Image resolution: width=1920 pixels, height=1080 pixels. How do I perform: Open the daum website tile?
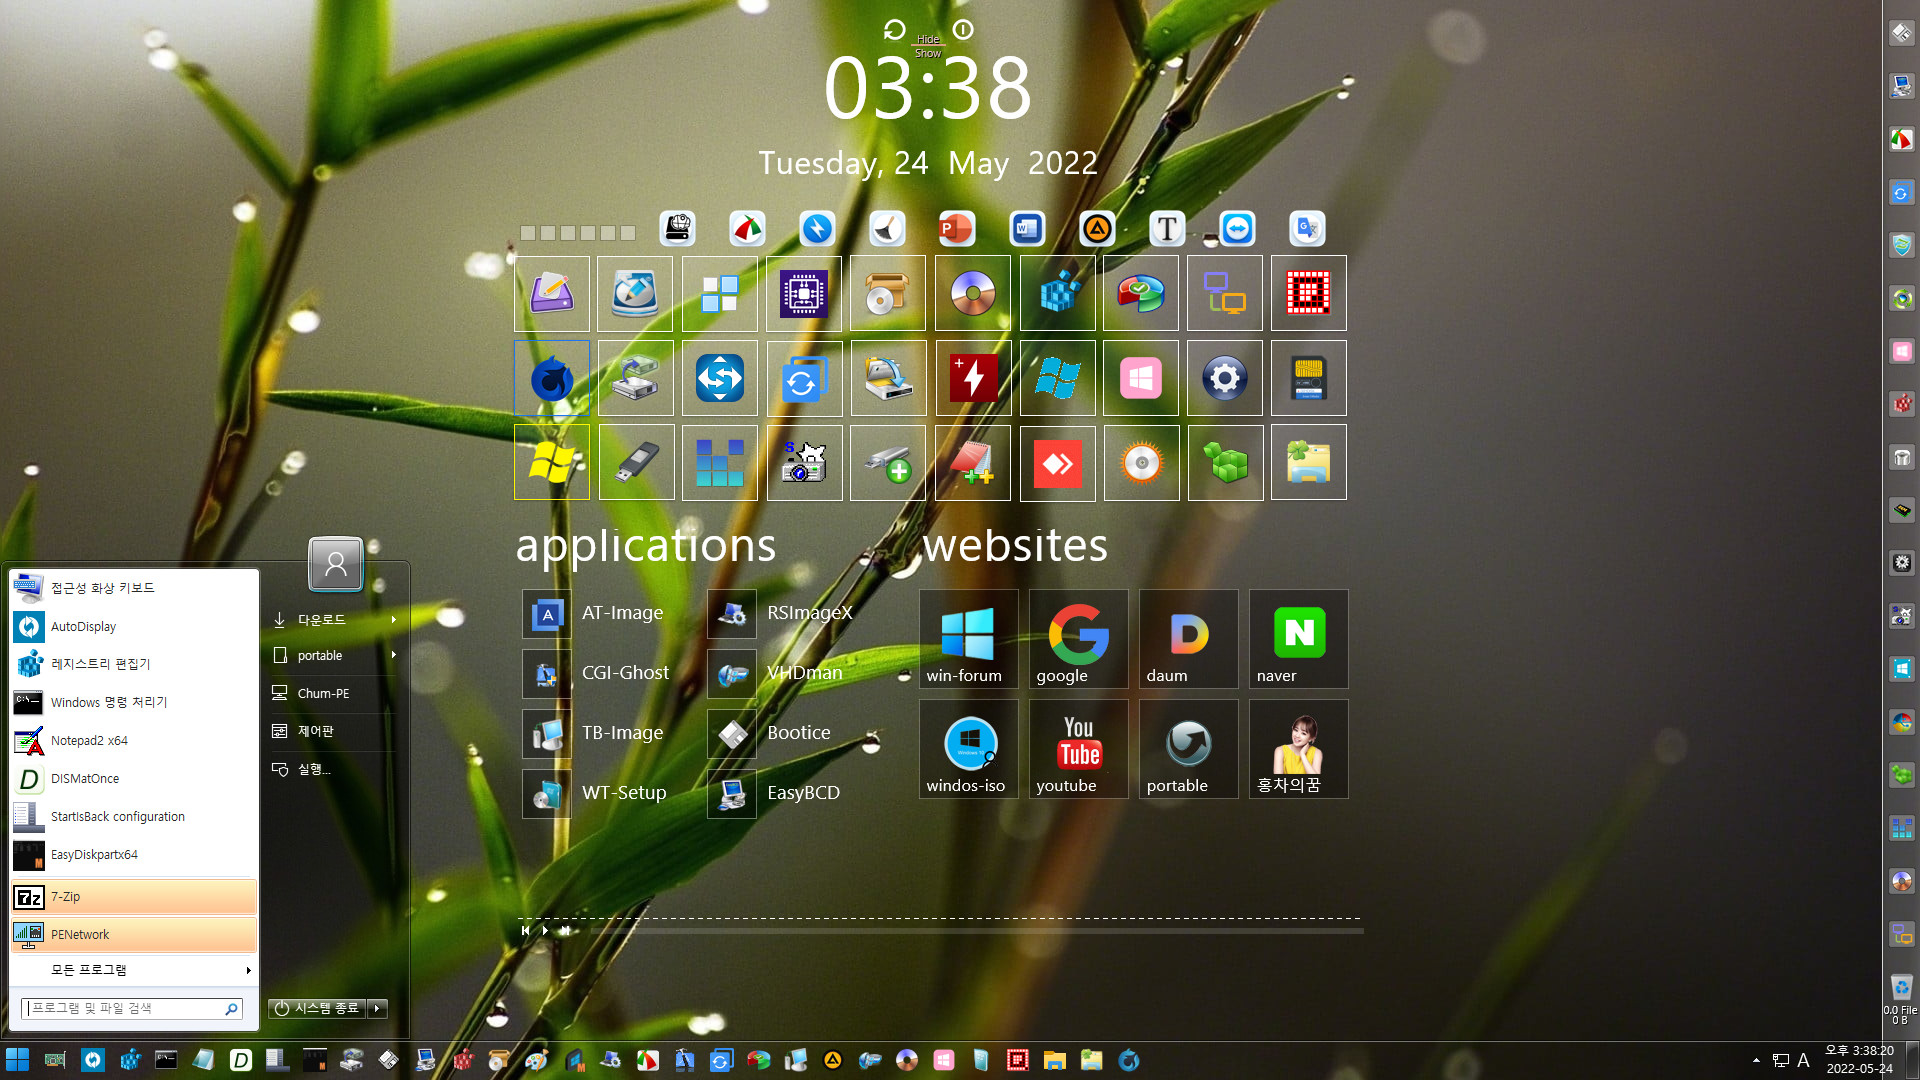[x=1188, y=639]
